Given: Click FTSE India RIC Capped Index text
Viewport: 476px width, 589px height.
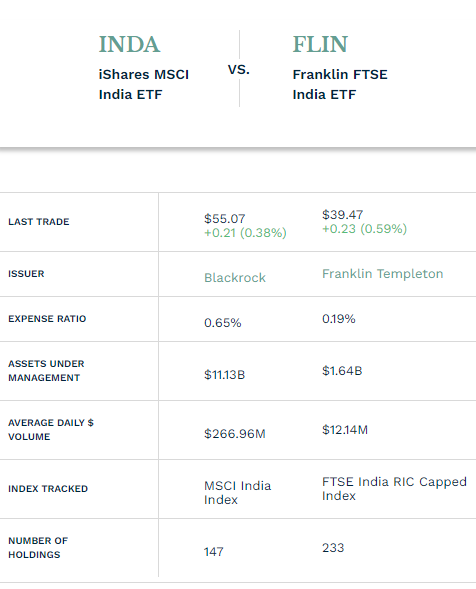Looking at the screenshot, I should 394,489.
